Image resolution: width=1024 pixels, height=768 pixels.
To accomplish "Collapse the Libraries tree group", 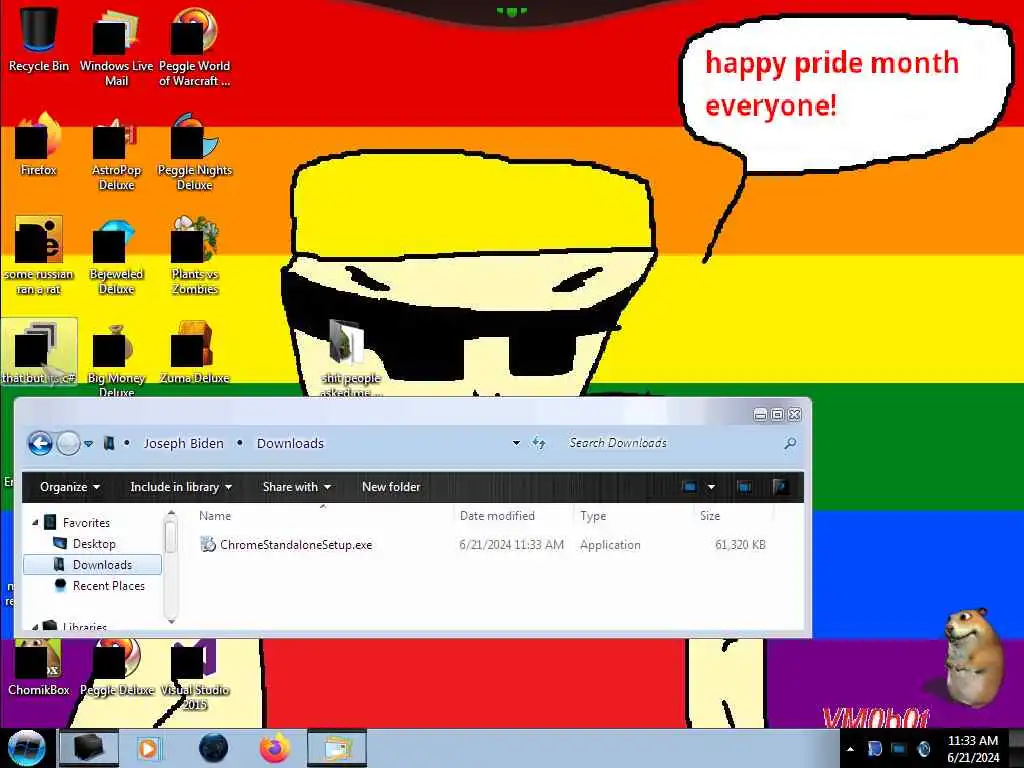I will [x=35, y=626].
